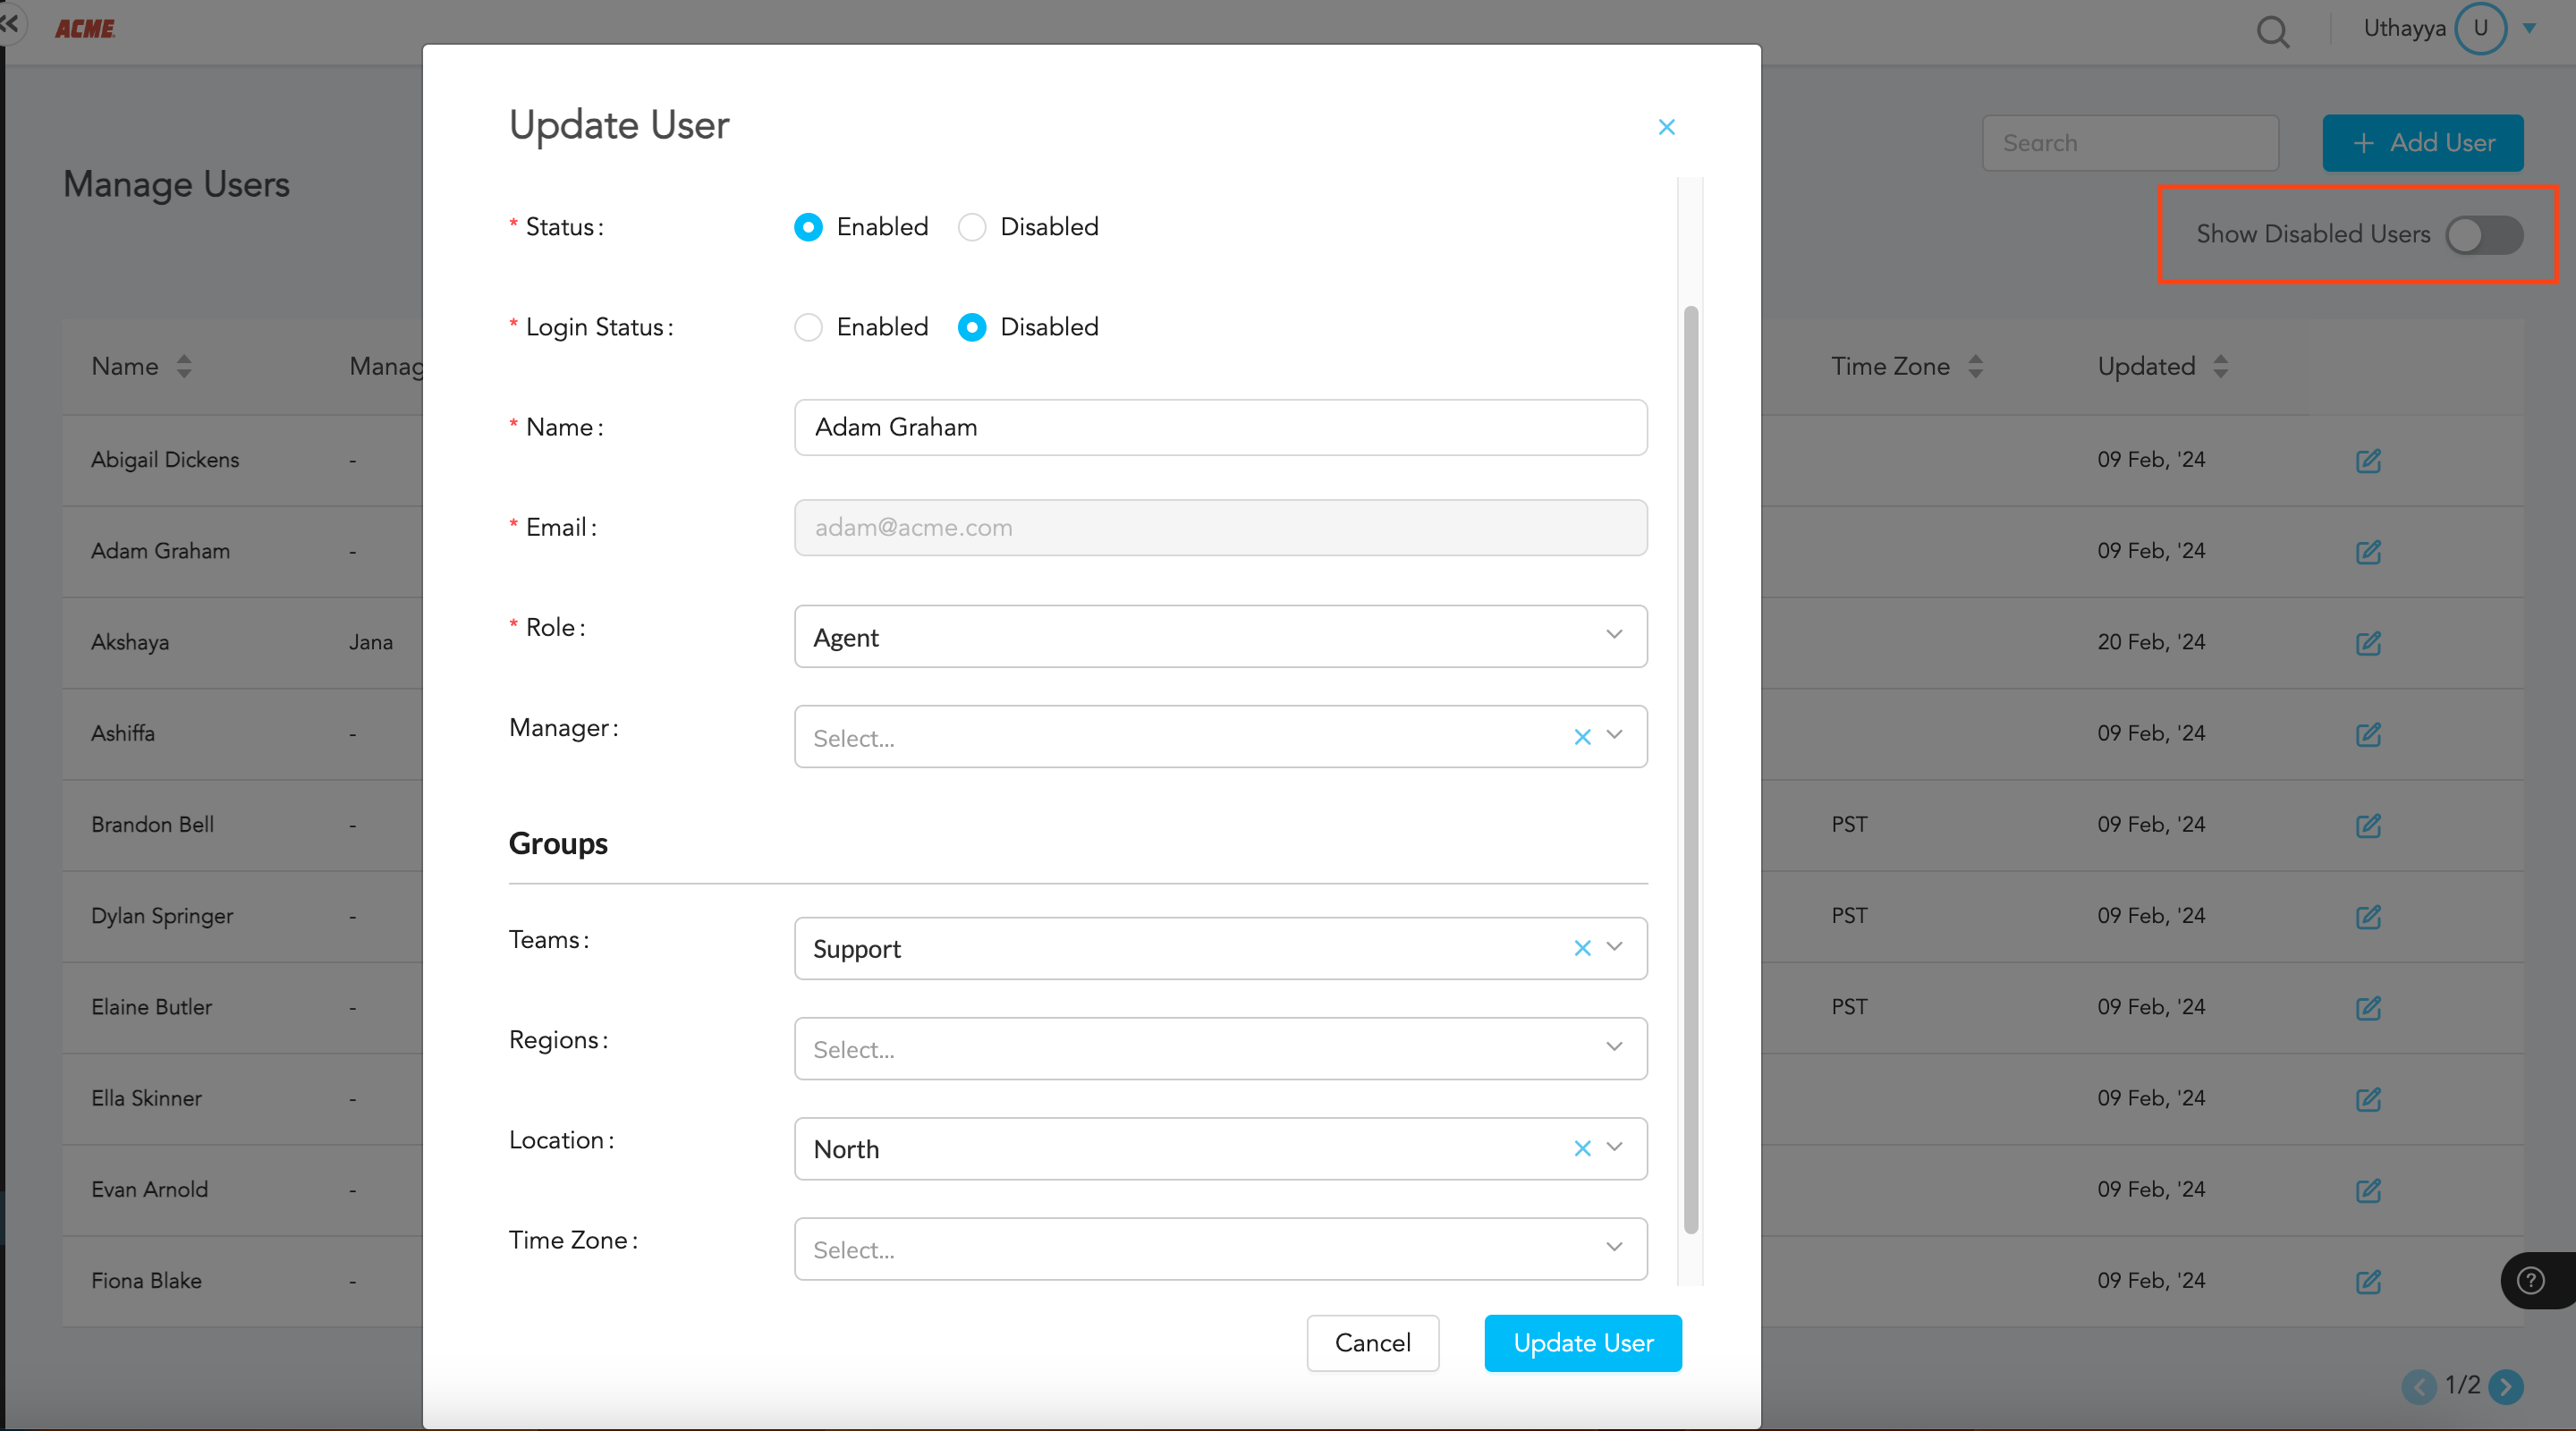This screenshot has width=2576, height=1431.
Task: Set Login Status to Enabled
Action: click(808, 327)
